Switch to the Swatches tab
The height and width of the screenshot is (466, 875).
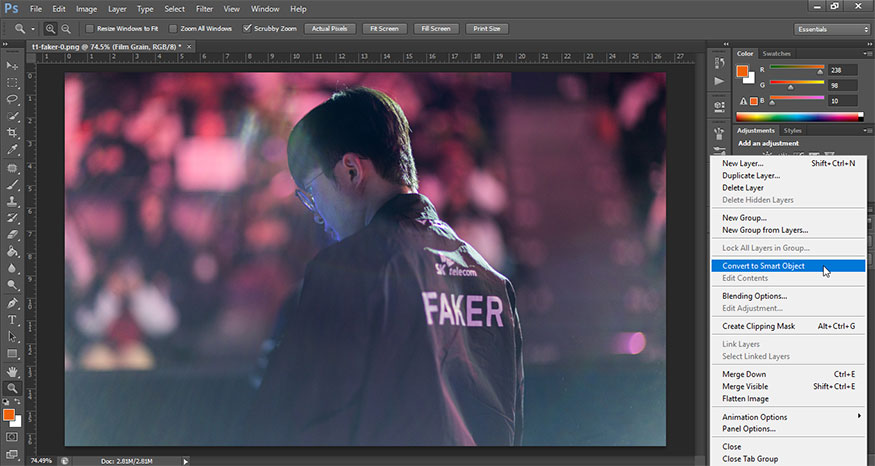coord(776,53)
